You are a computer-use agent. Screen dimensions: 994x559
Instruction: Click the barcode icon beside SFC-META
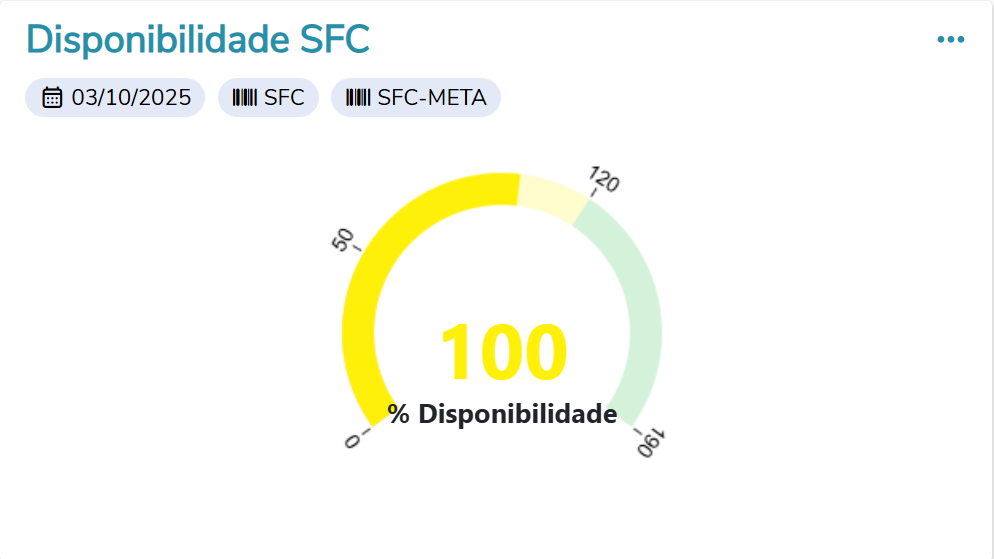coord(358,98)
